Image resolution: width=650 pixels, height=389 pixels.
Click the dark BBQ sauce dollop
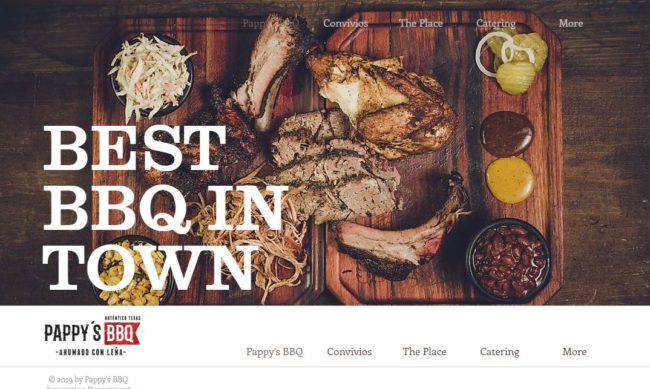point(507,133)
